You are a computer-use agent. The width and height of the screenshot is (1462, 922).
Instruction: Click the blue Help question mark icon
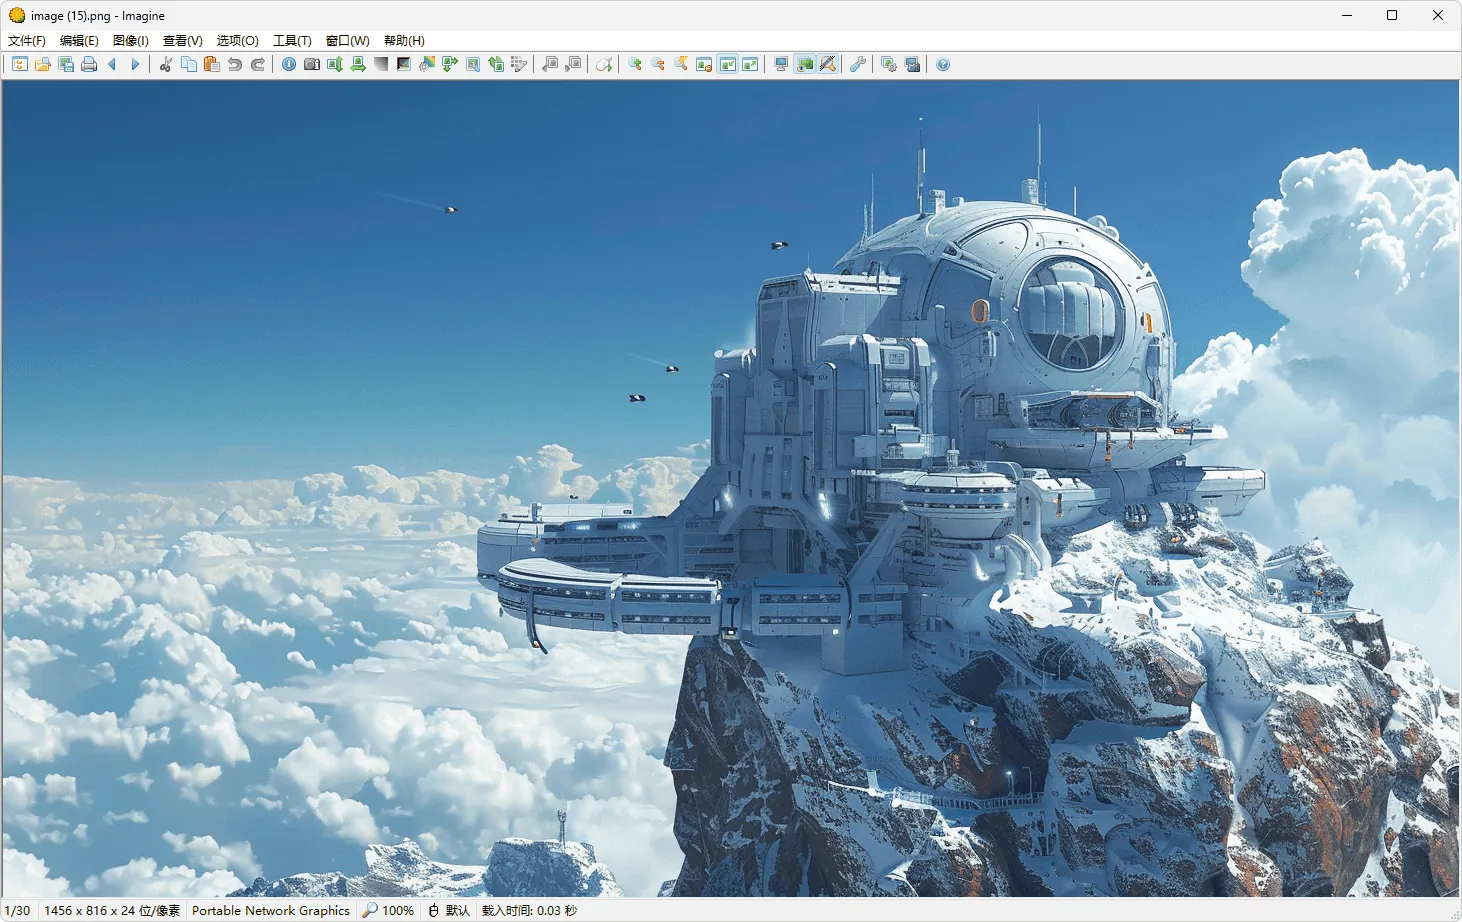pos(943,64)
